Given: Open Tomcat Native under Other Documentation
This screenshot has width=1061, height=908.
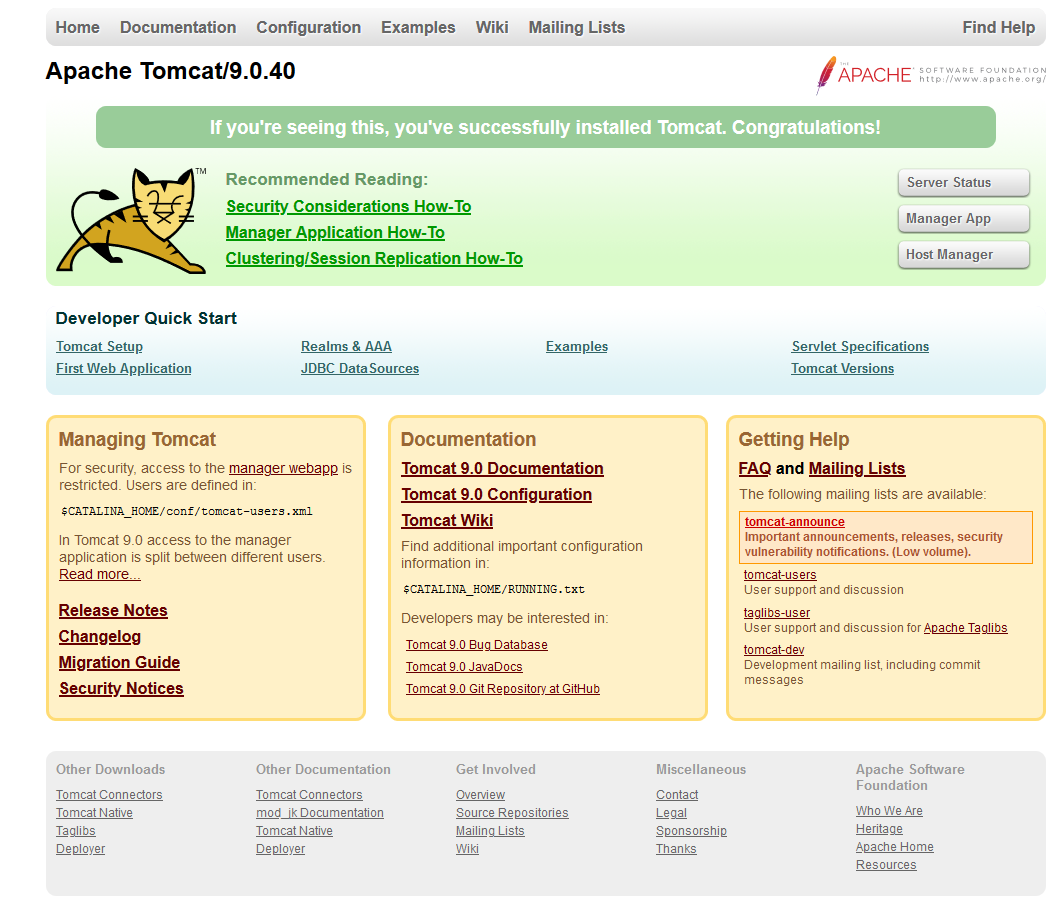Looking at the screenshot, I should (x=294, y=831).
